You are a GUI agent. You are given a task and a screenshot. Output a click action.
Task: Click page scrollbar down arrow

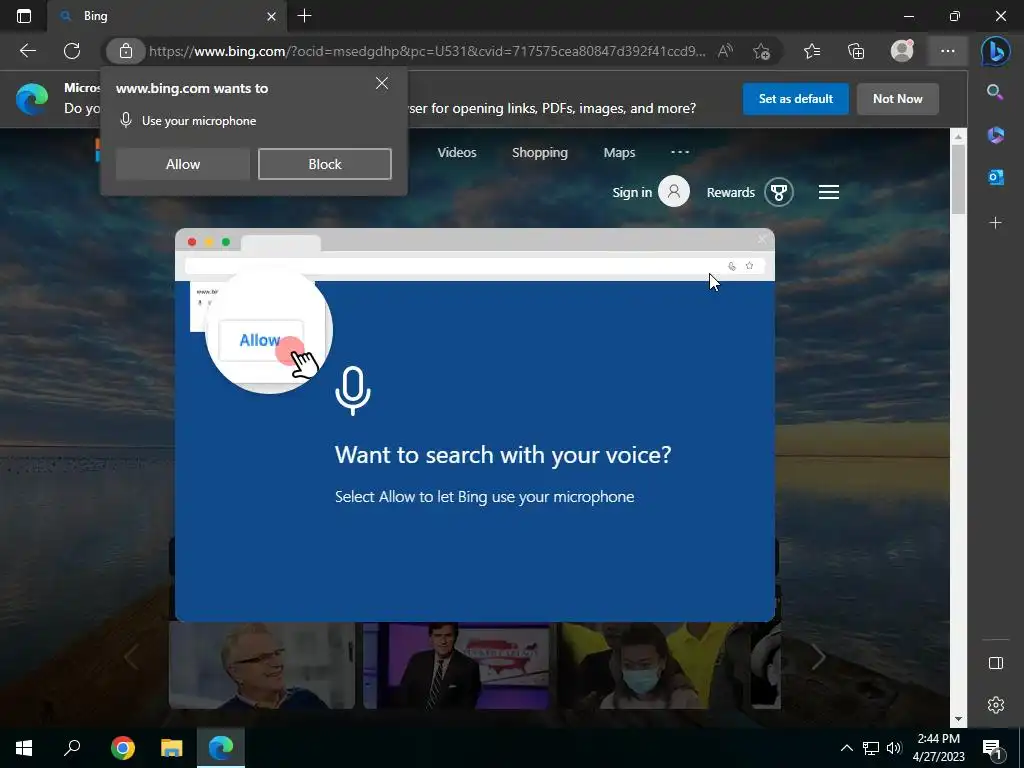pyautogui.click(x=958, y=720)
